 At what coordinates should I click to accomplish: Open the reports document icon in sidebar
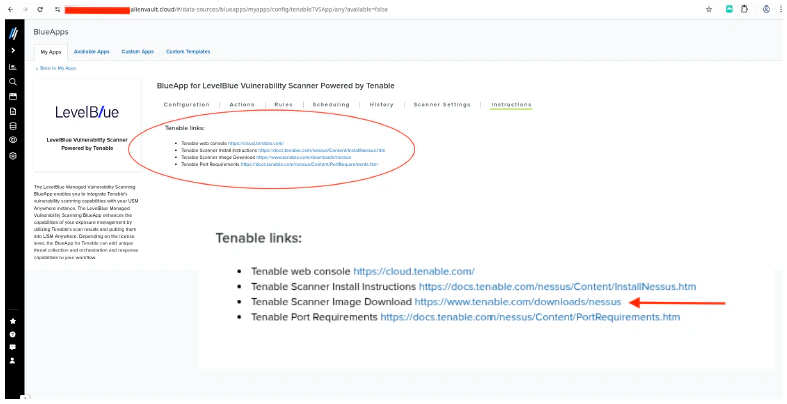[13, 111]
